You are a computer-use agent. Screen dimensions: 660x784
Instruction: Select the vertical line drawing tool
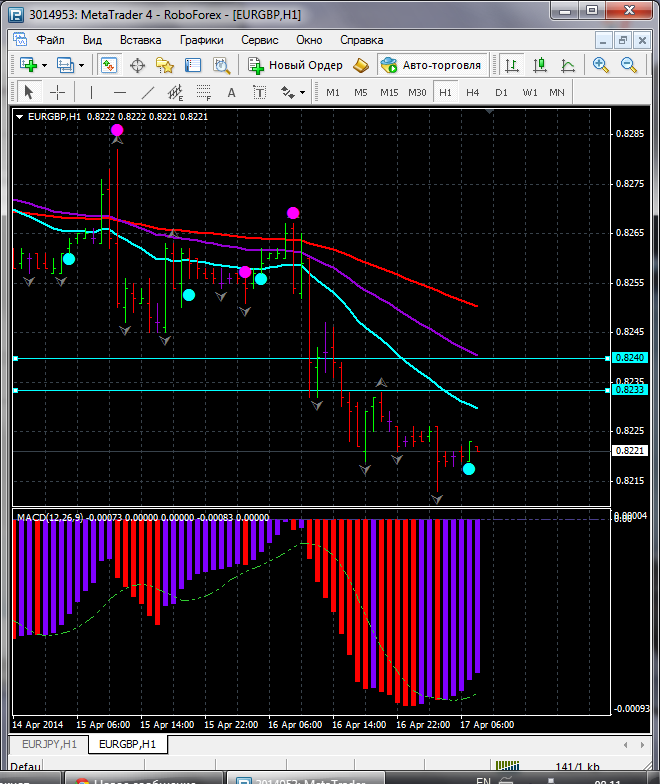[x=91, y=92]
